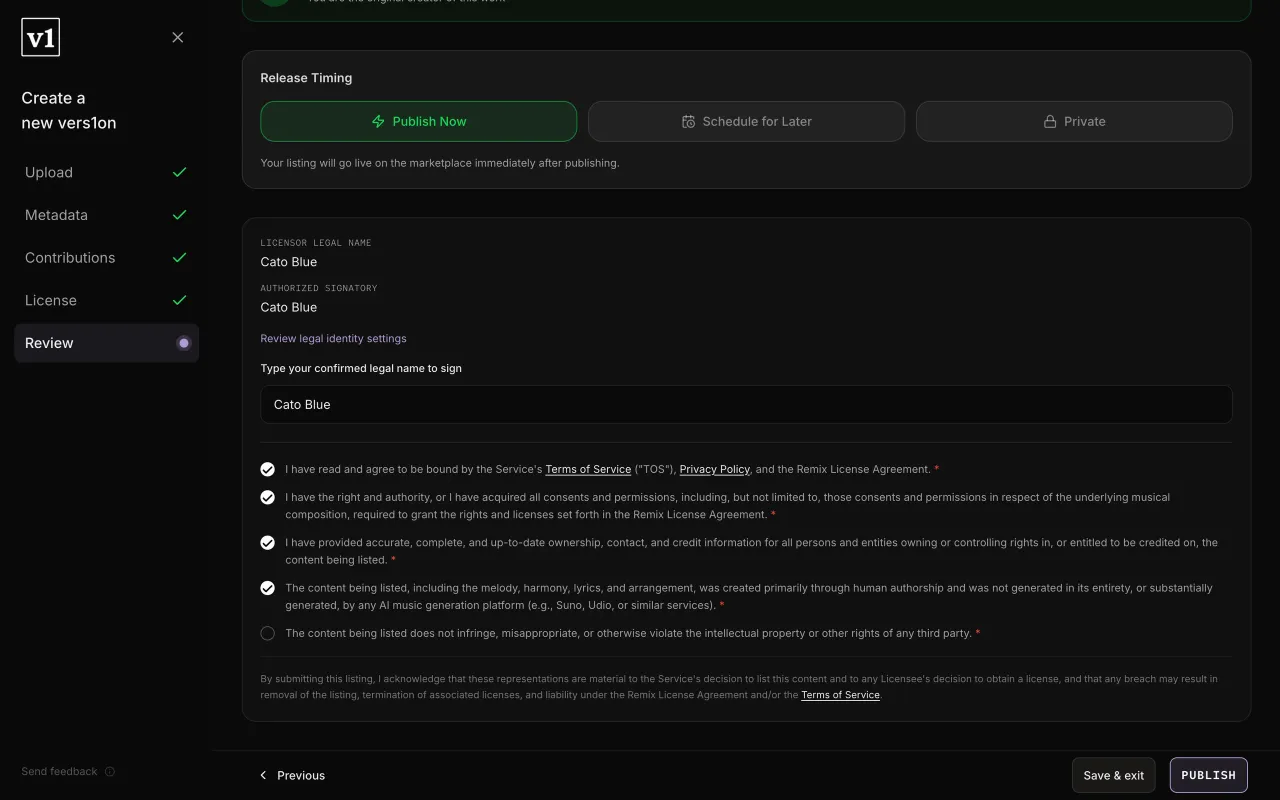Click the Send feedback info icon
The height and width of the screenshot is (800, 1280).
[x=110, y=772]
